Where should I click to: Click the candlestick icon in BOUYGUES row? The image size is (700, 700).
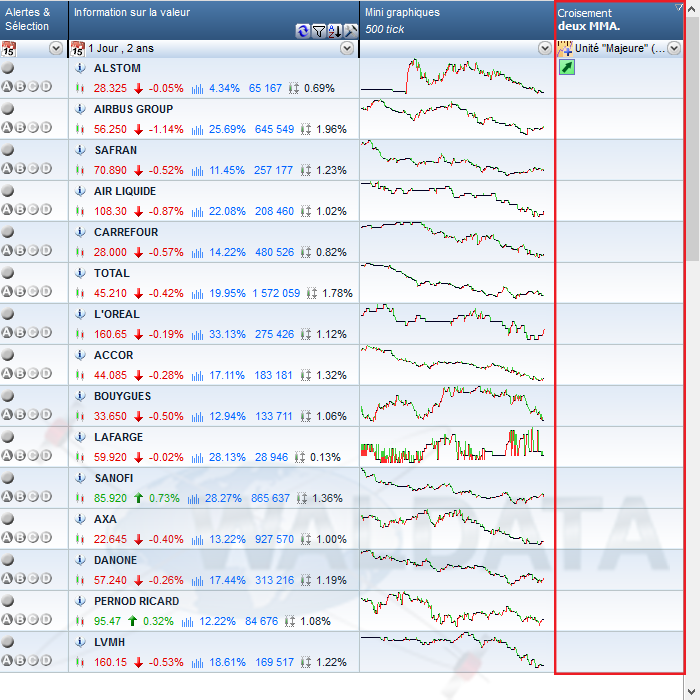tap(80, 417)
